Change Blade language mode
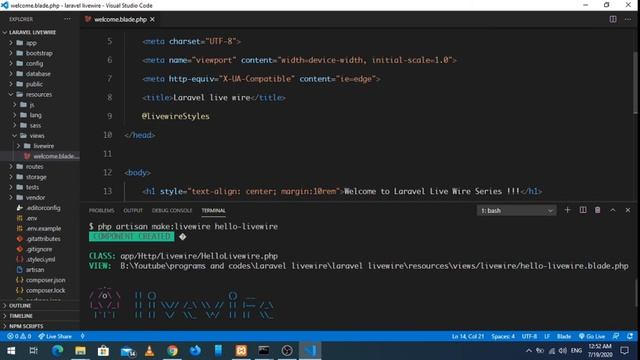The height and width of the screenshot is (360, 640). (x=564, y=336)
